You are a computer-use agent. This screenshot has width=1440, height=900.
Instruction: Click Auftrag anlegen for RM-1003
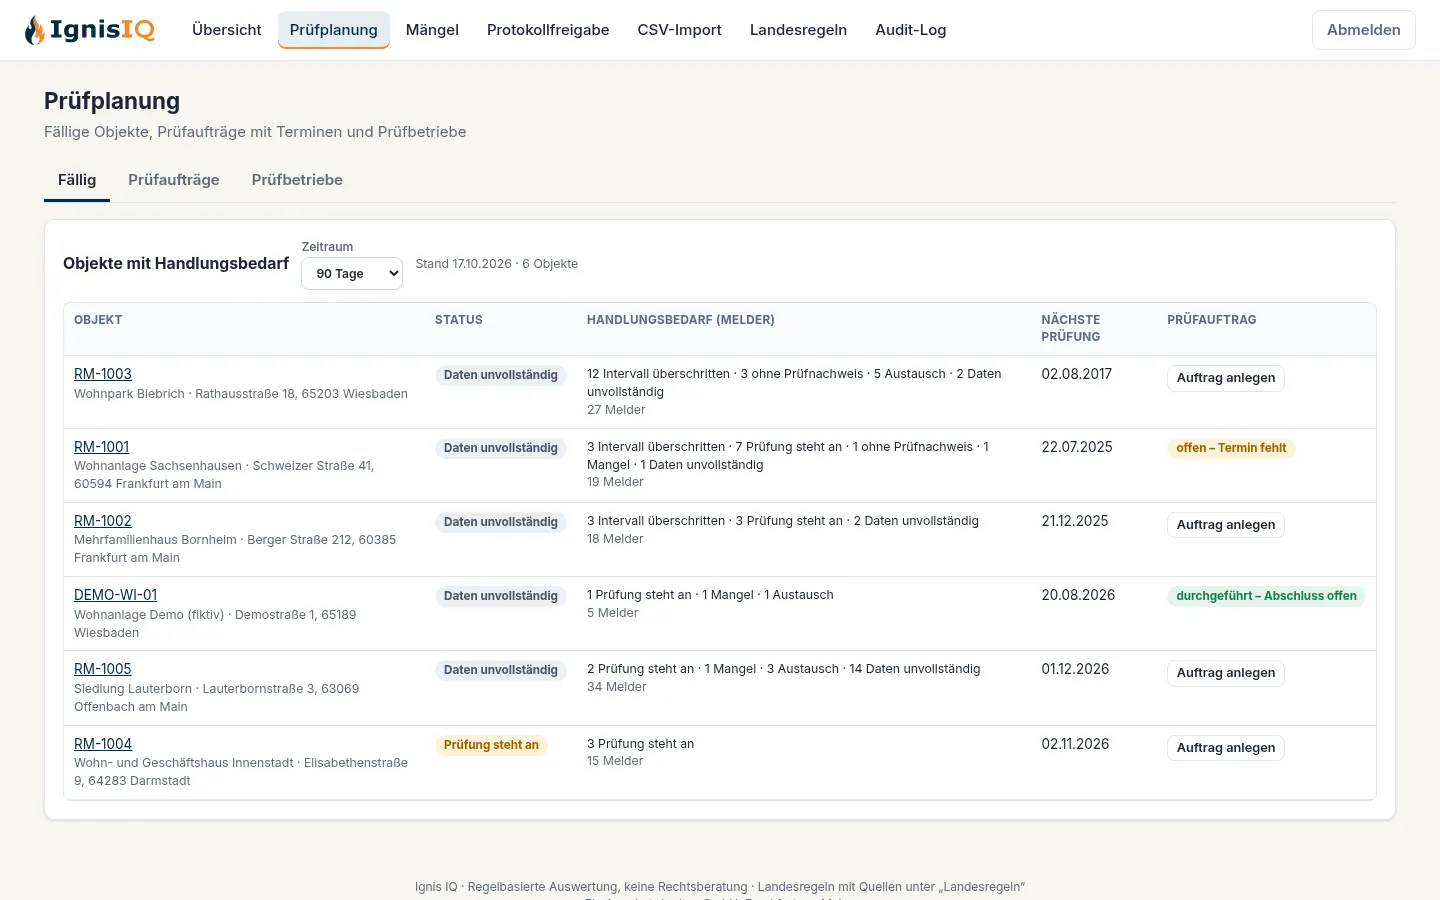point(1226,378)
